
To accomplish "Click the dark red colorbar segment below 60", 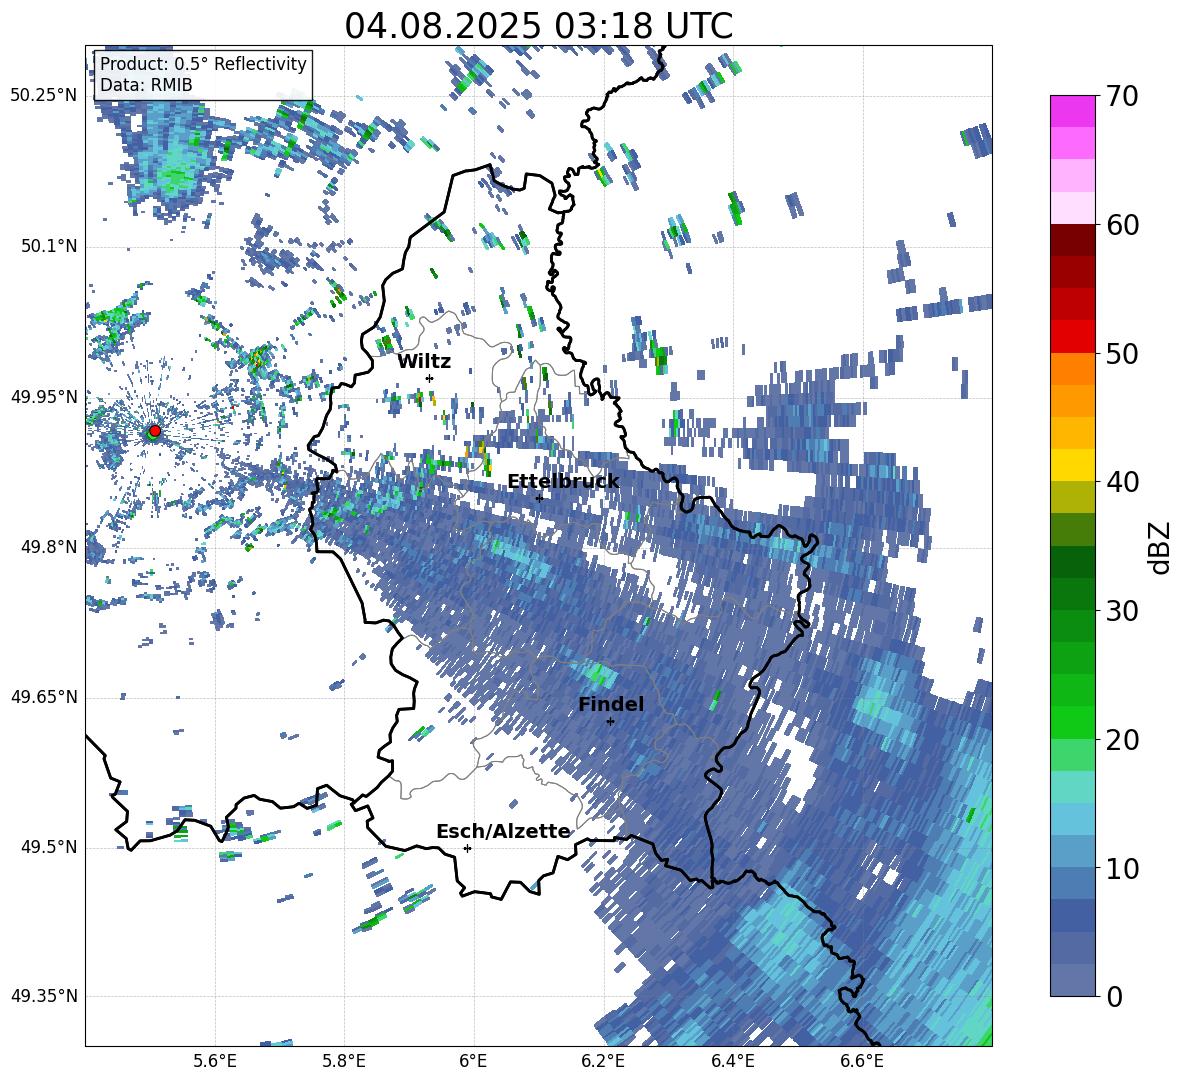I will pos(1072,240).
